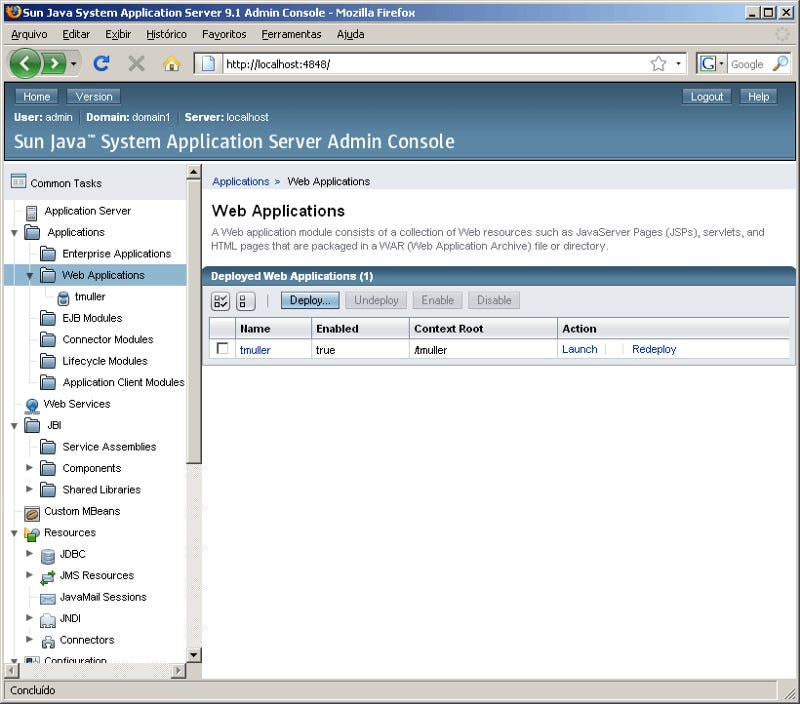Open the Ajuda menu
Screen dimensions: 800x704
tap(351, 34)
